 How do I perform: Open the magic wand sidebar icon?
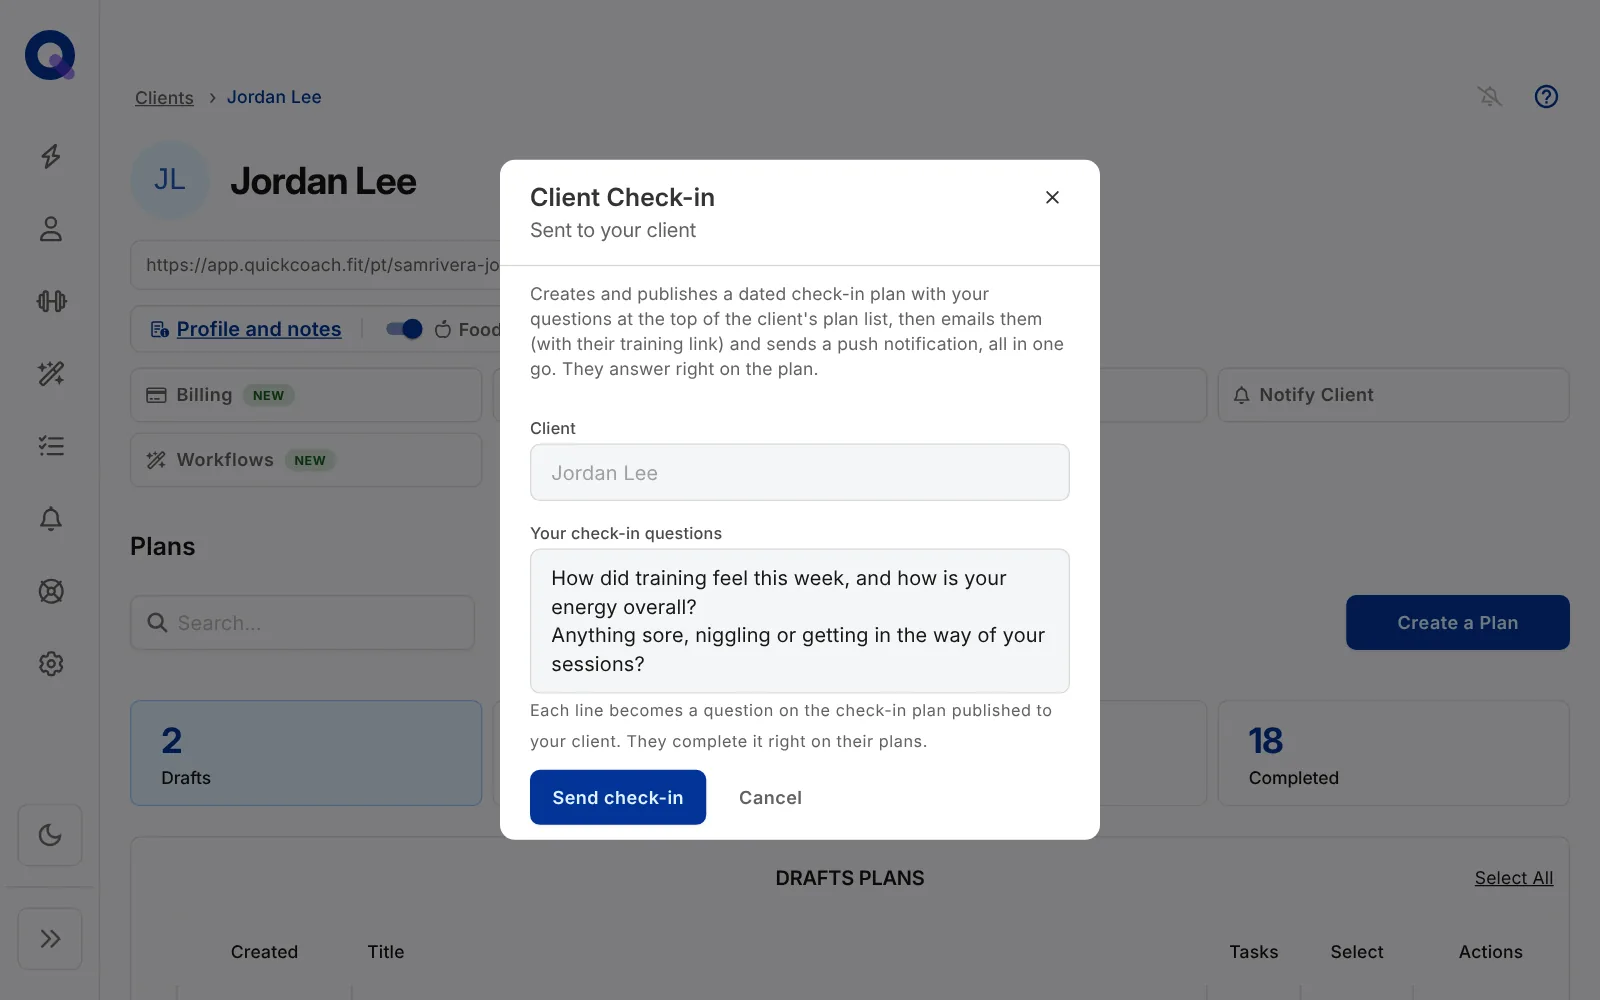click(x=51, y=374)
